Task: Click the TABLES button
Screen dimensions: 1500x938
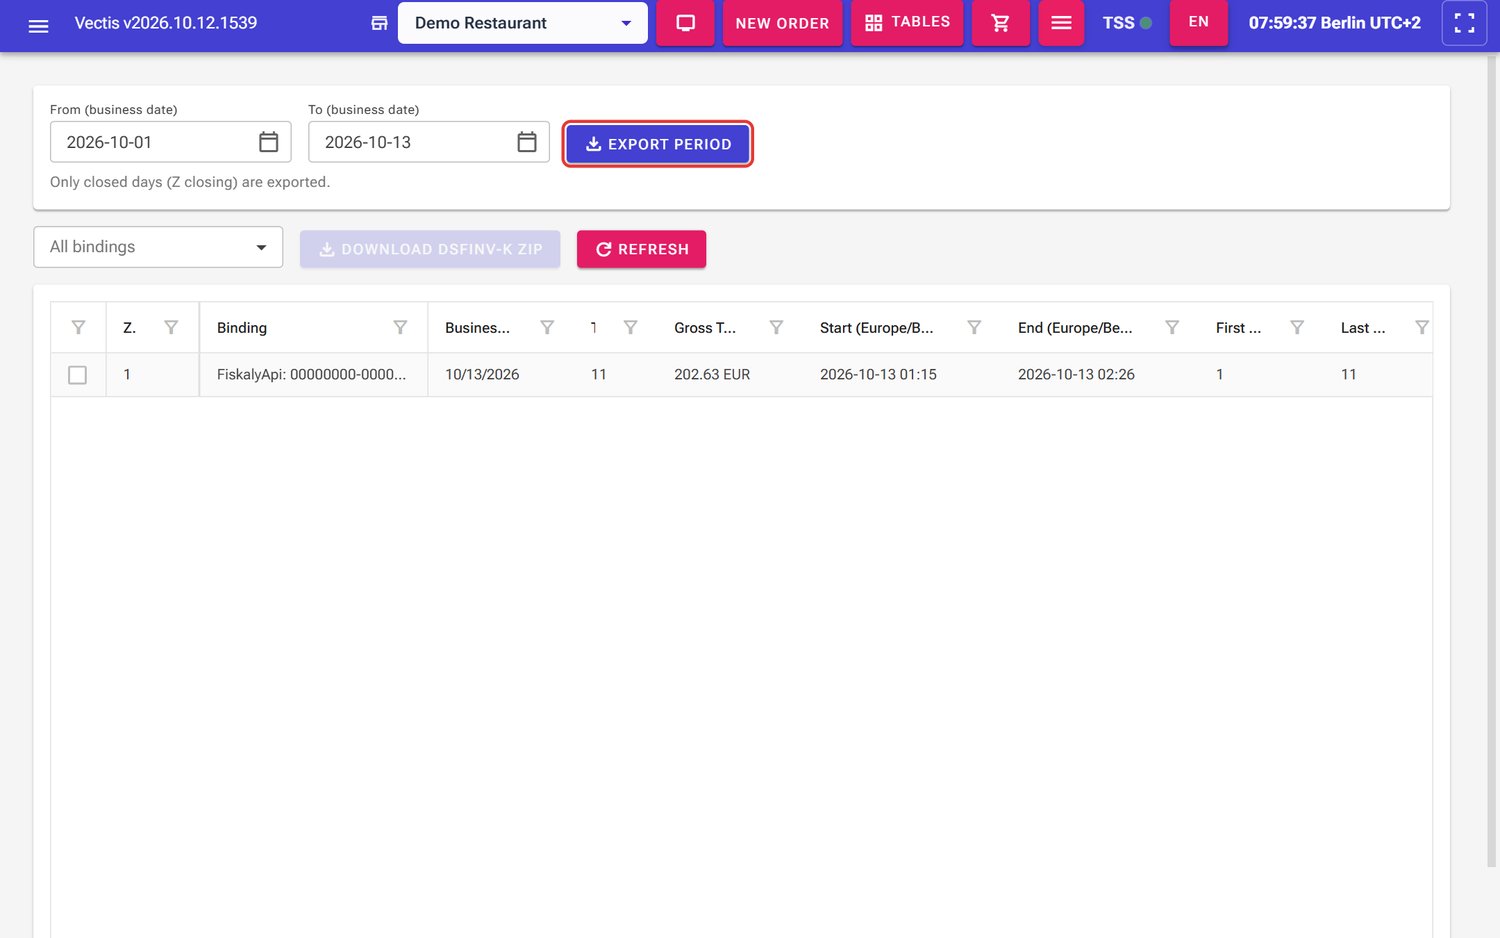Action: pos(907,22)
